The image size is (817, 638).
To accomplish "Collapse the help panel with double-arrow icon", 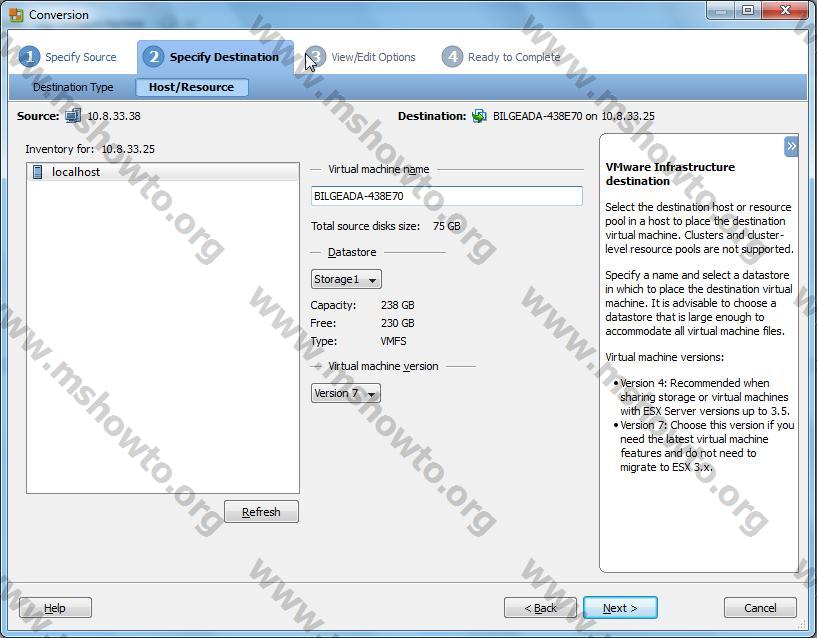I will click(x=791, y=146).
